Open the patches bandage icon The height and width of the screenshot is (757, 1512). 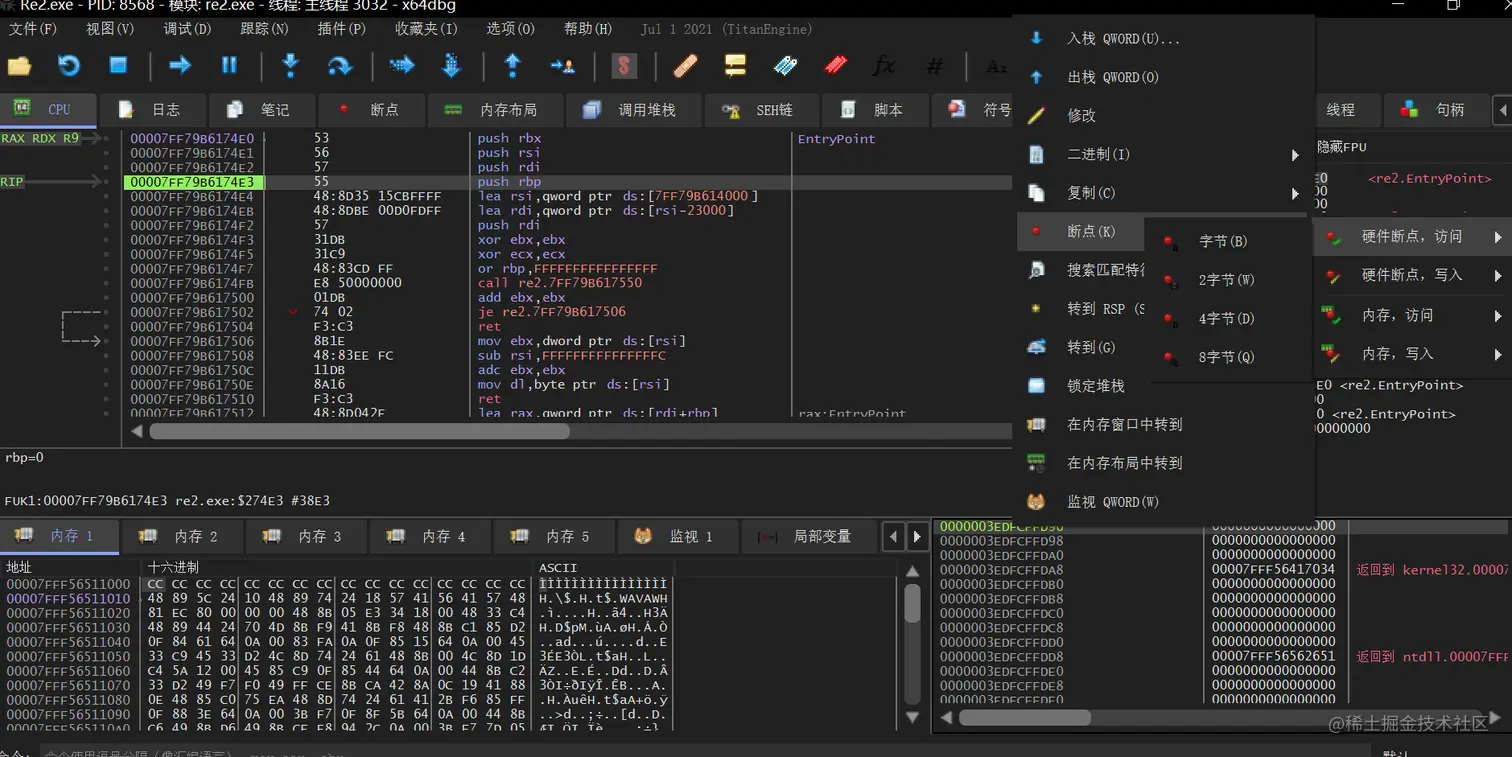click(686, 66)
